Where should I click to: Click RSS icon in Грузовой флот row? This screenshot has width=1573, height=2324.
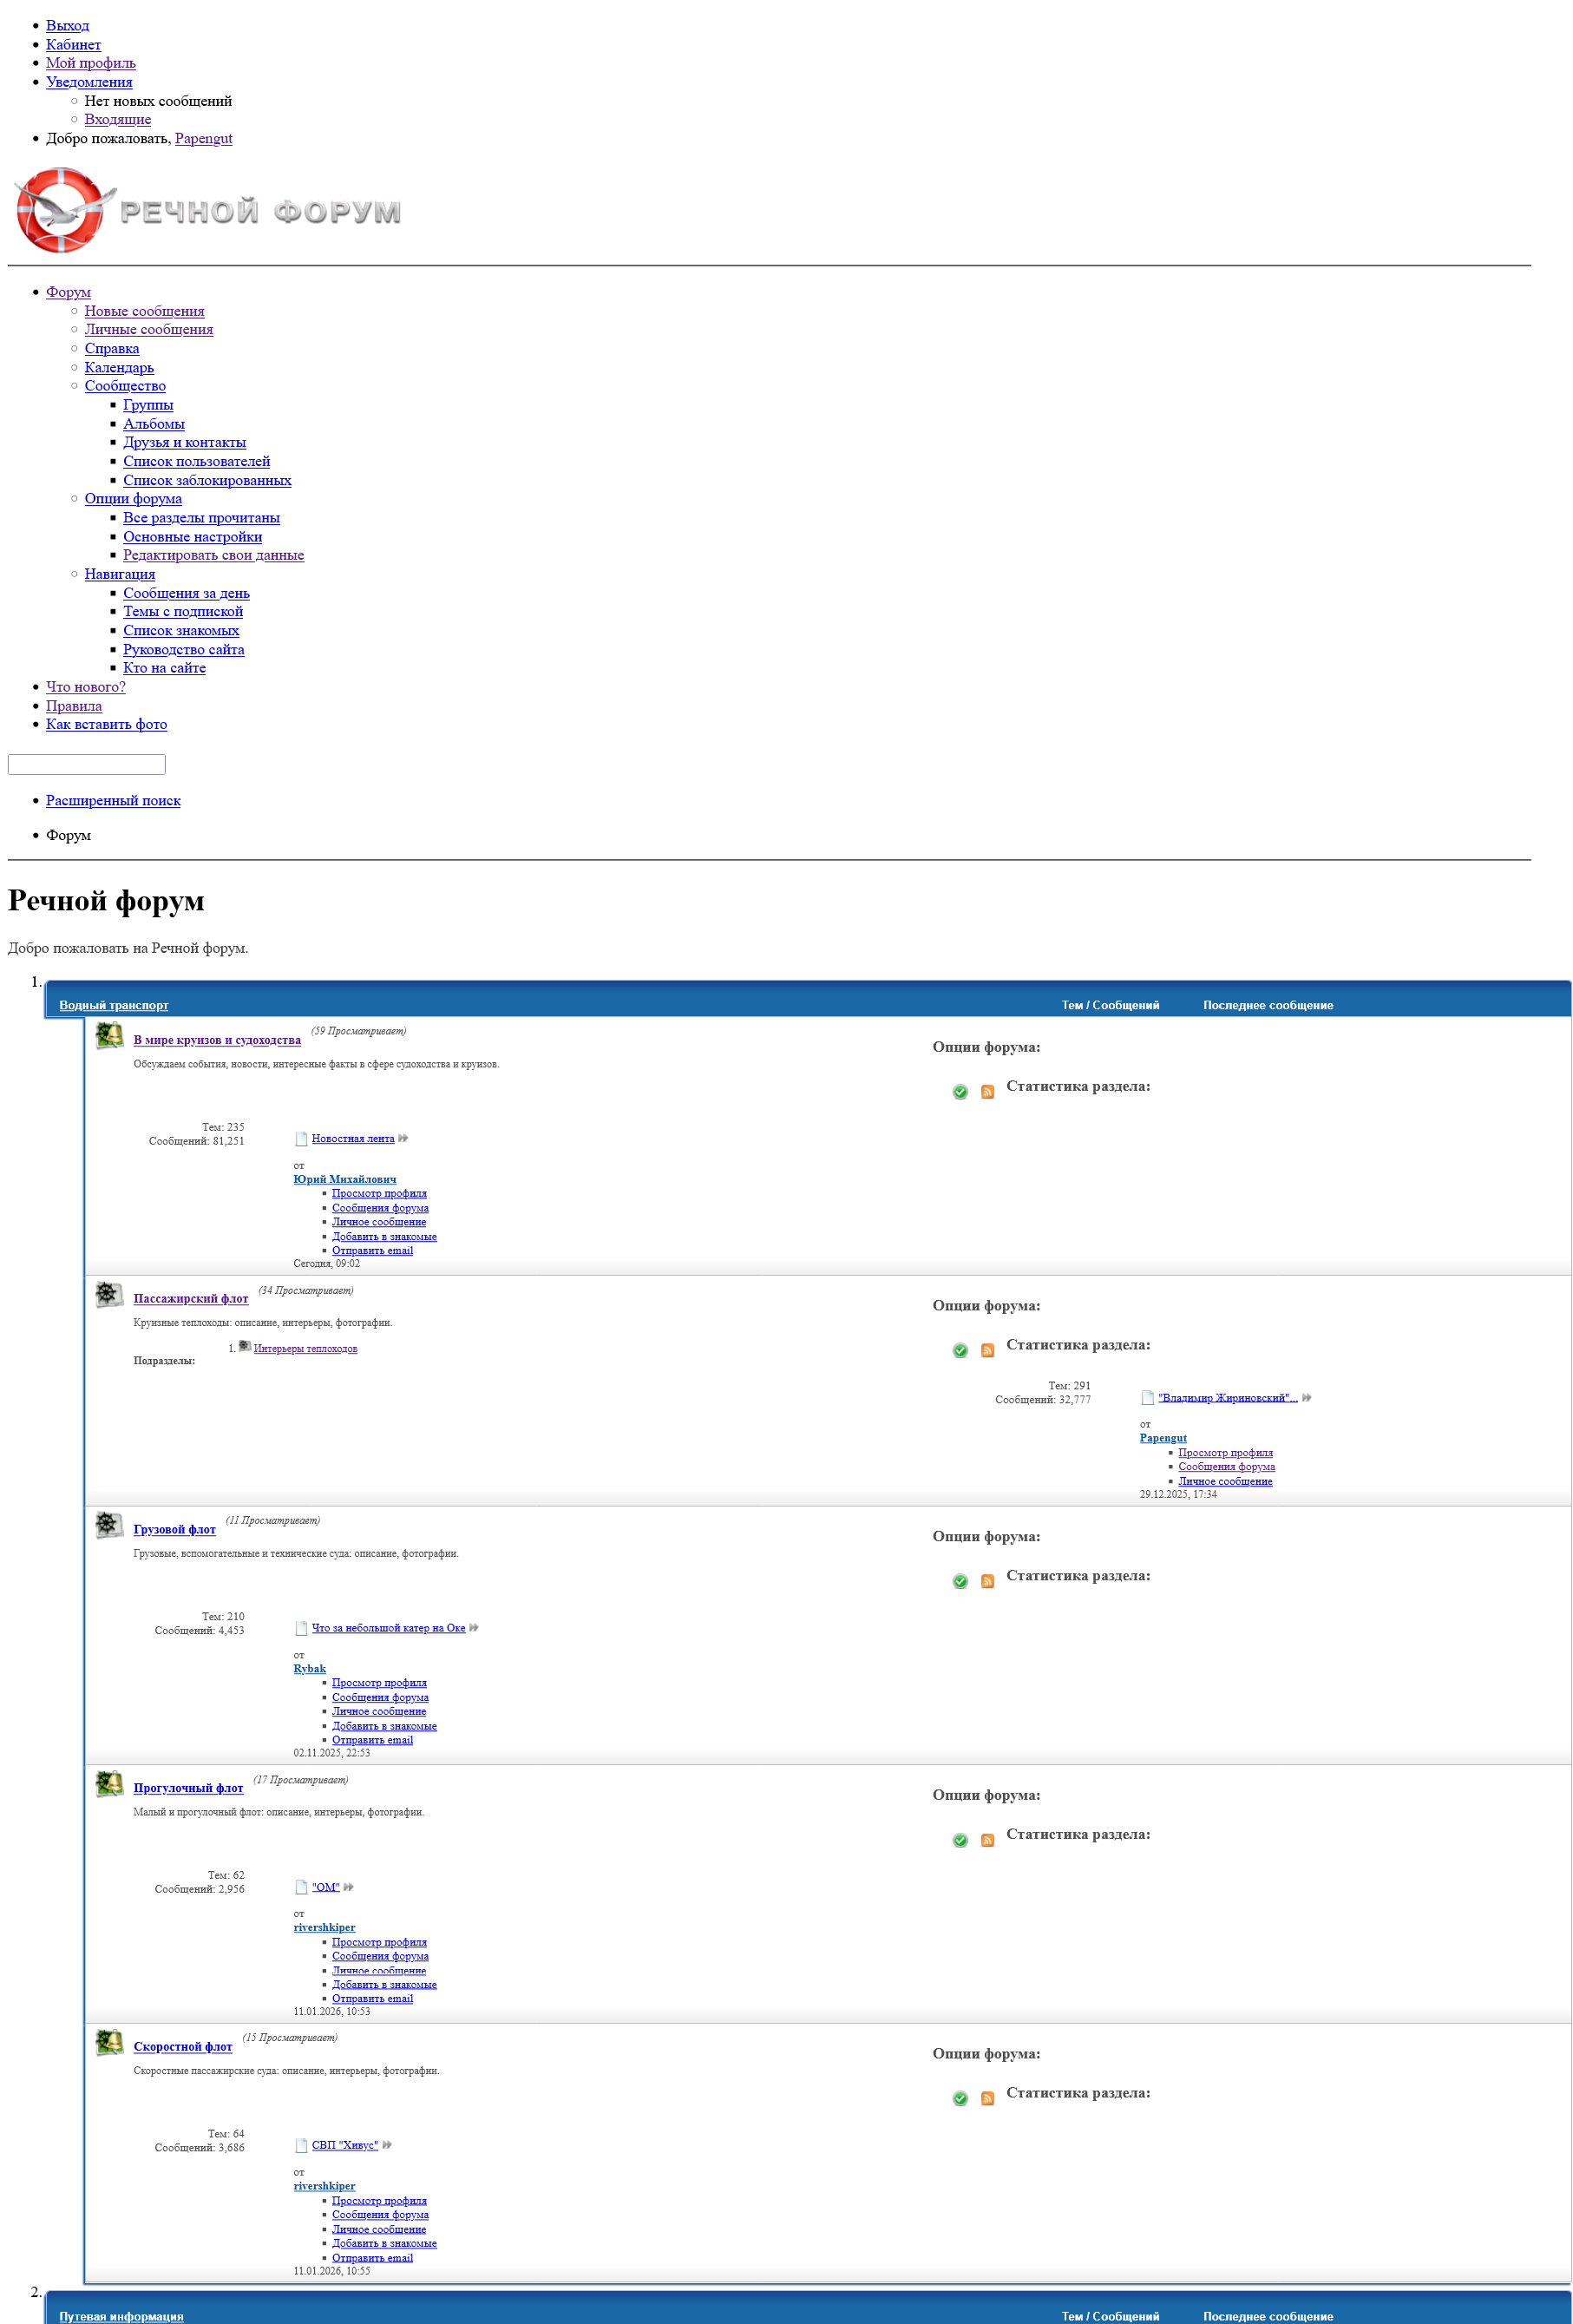(x=987, y=1582)
